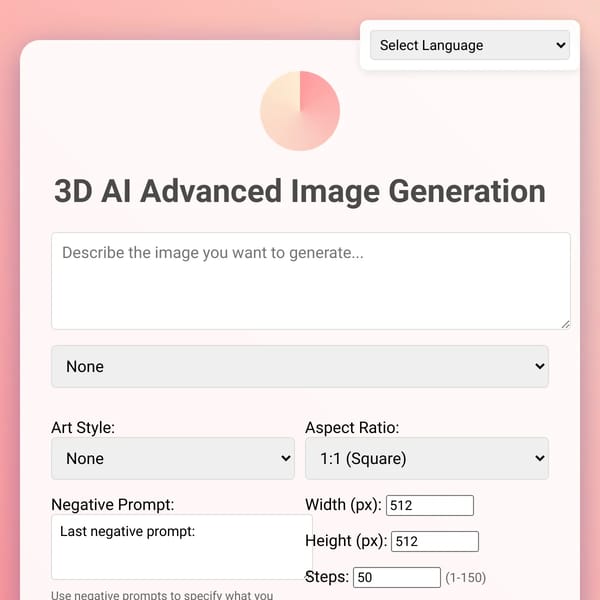Click the 3D AI Advanced Image Generation heading
600x600 pixels.
pyautogui.click(x=300, y=191)
